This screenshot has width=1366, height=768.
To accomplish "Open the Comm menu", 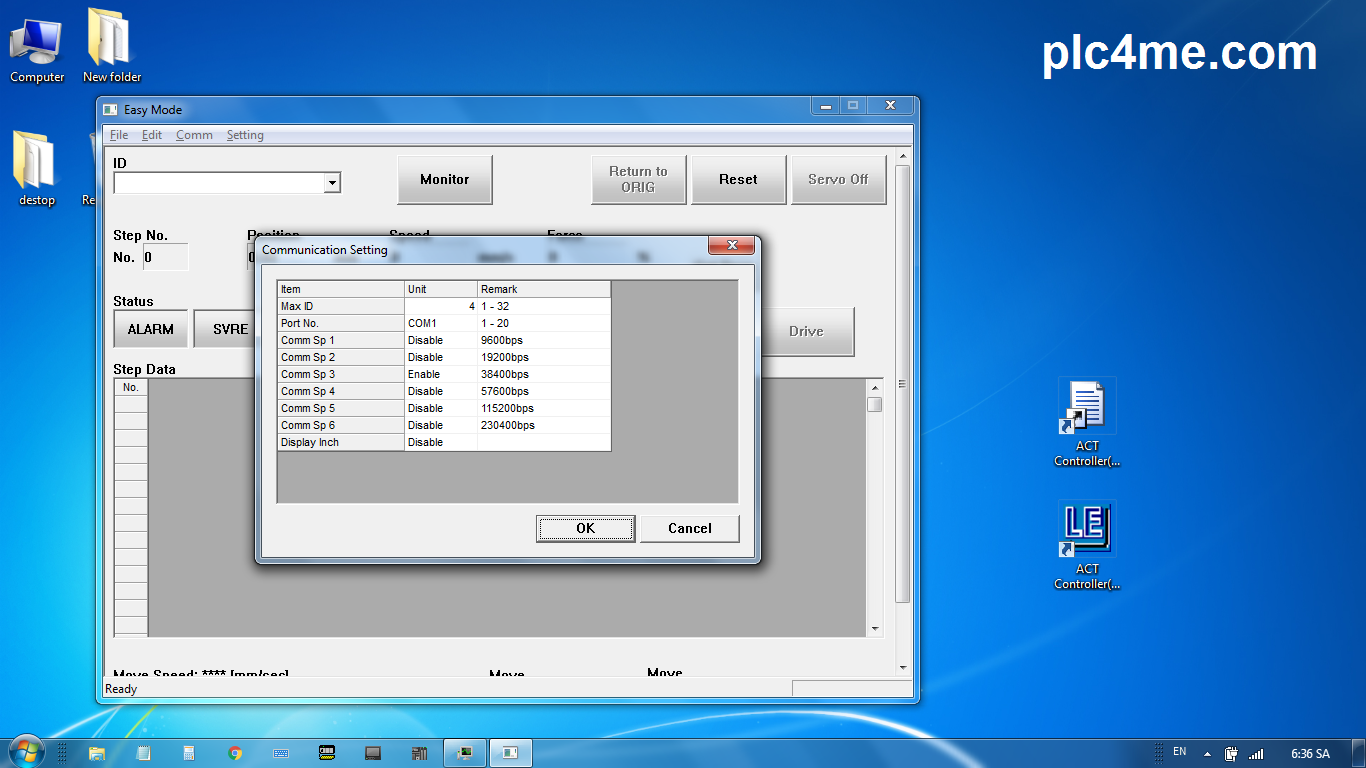I will (194, 134).
